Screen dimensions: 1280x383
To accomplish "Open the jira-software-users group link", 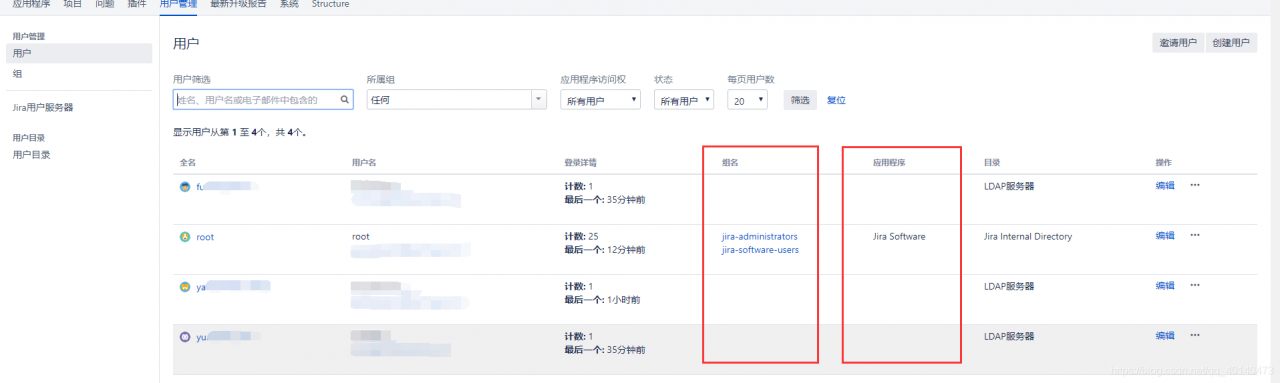I will (x=760, y=250).
